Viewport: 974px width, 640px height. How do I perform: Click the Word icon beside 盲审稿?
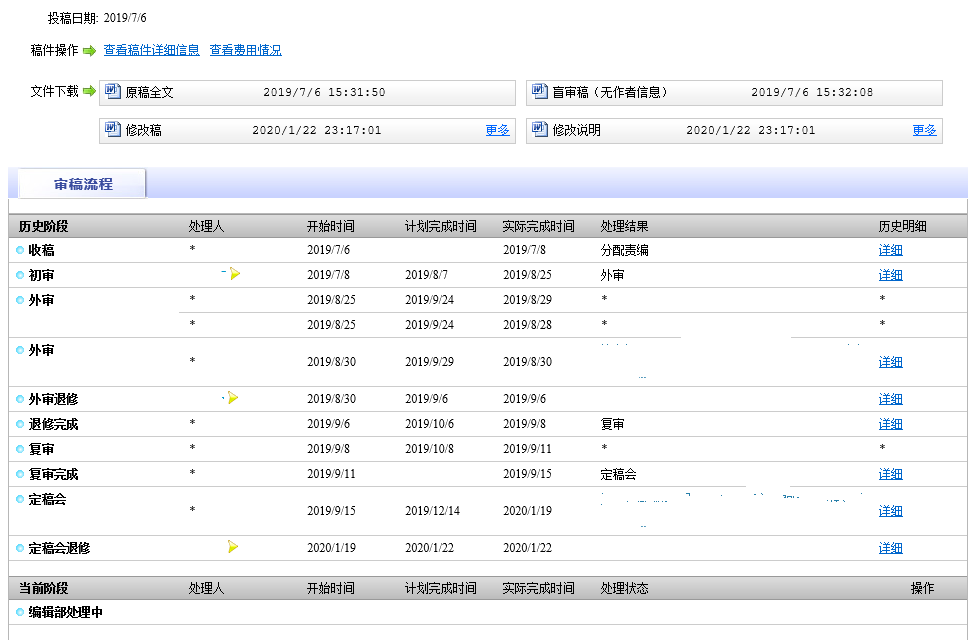click(x=539, y=91)
